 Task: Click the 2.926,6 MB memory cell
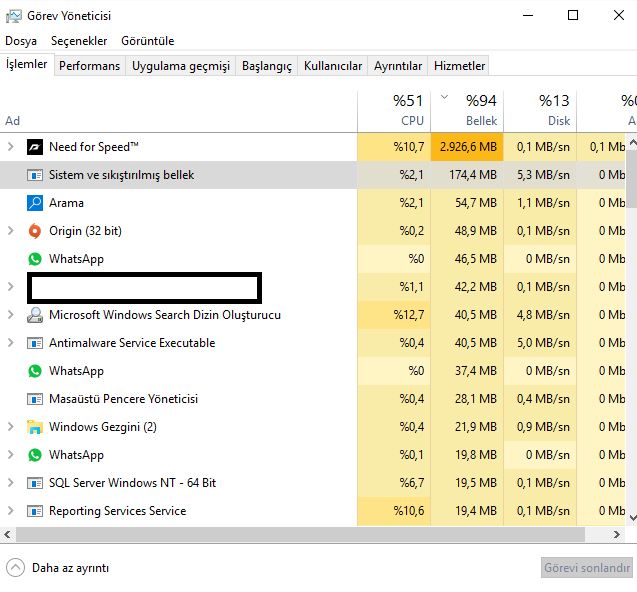point(467,147)
